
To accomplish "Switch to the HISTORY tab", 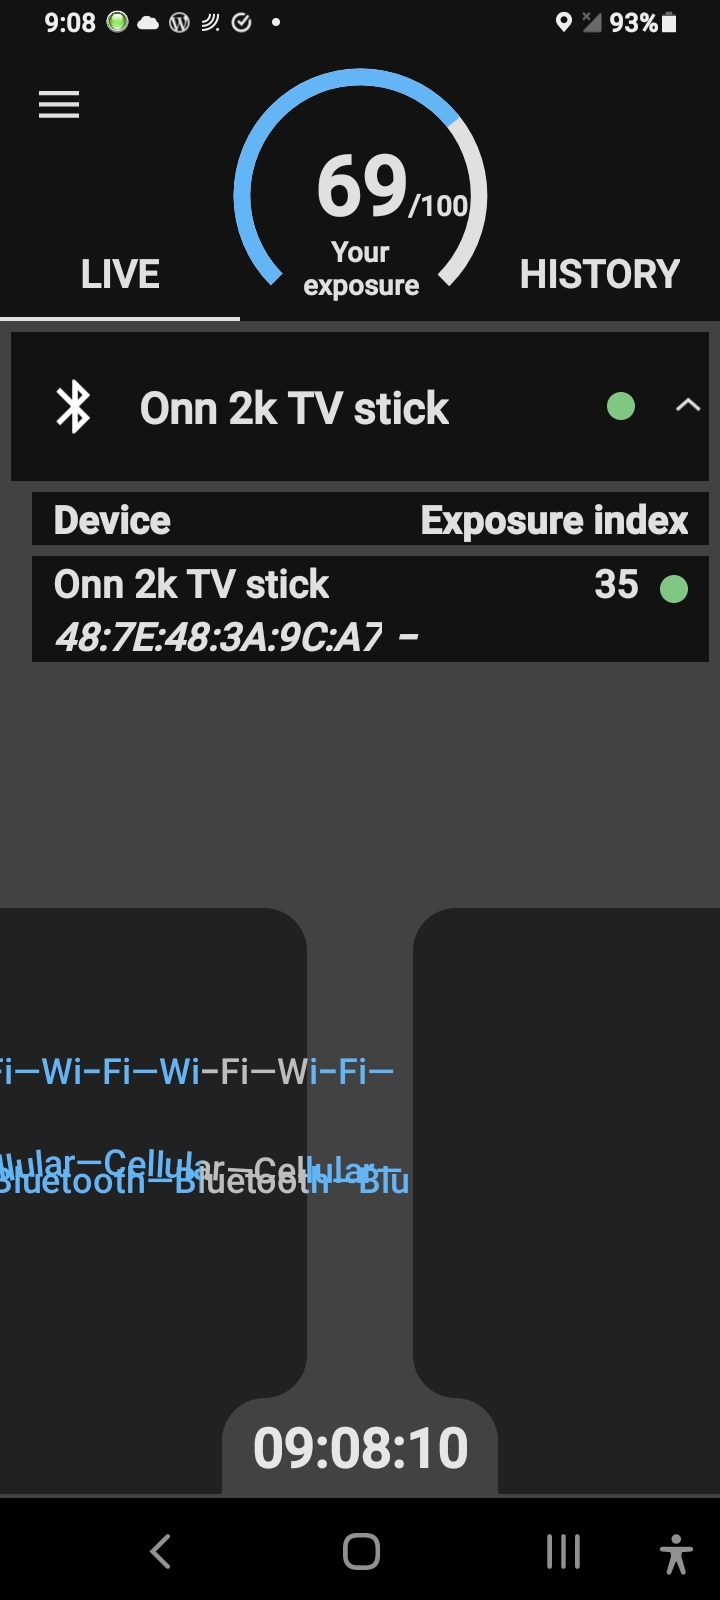I will [599, 275].
